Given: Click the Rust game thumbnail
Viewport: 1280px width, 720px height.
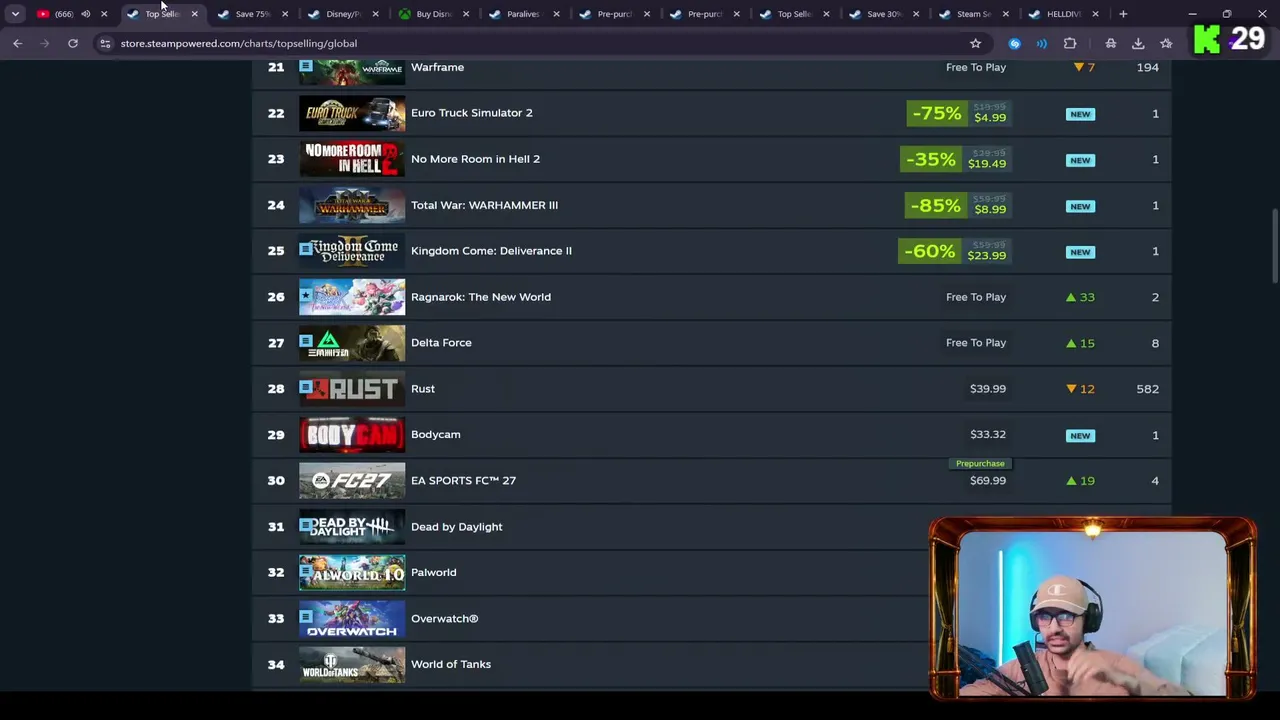Looking at the screenshot, I should 352,389.
